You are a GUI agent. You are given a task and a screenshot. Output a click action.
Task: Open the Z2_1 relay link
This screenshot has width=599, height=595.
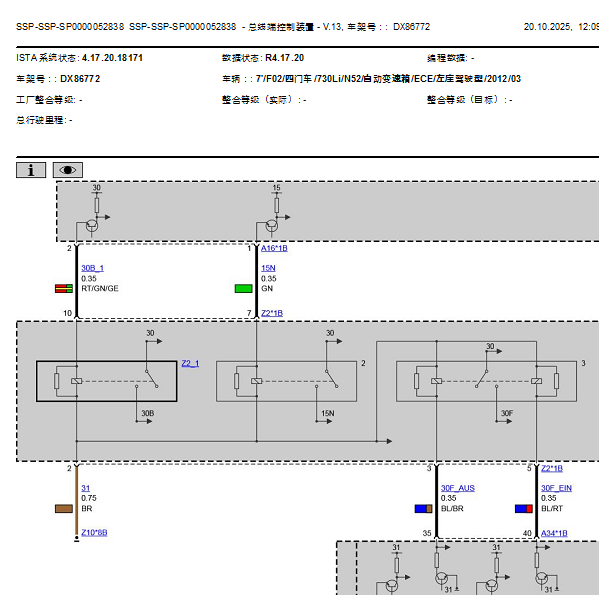click(190, 363)
